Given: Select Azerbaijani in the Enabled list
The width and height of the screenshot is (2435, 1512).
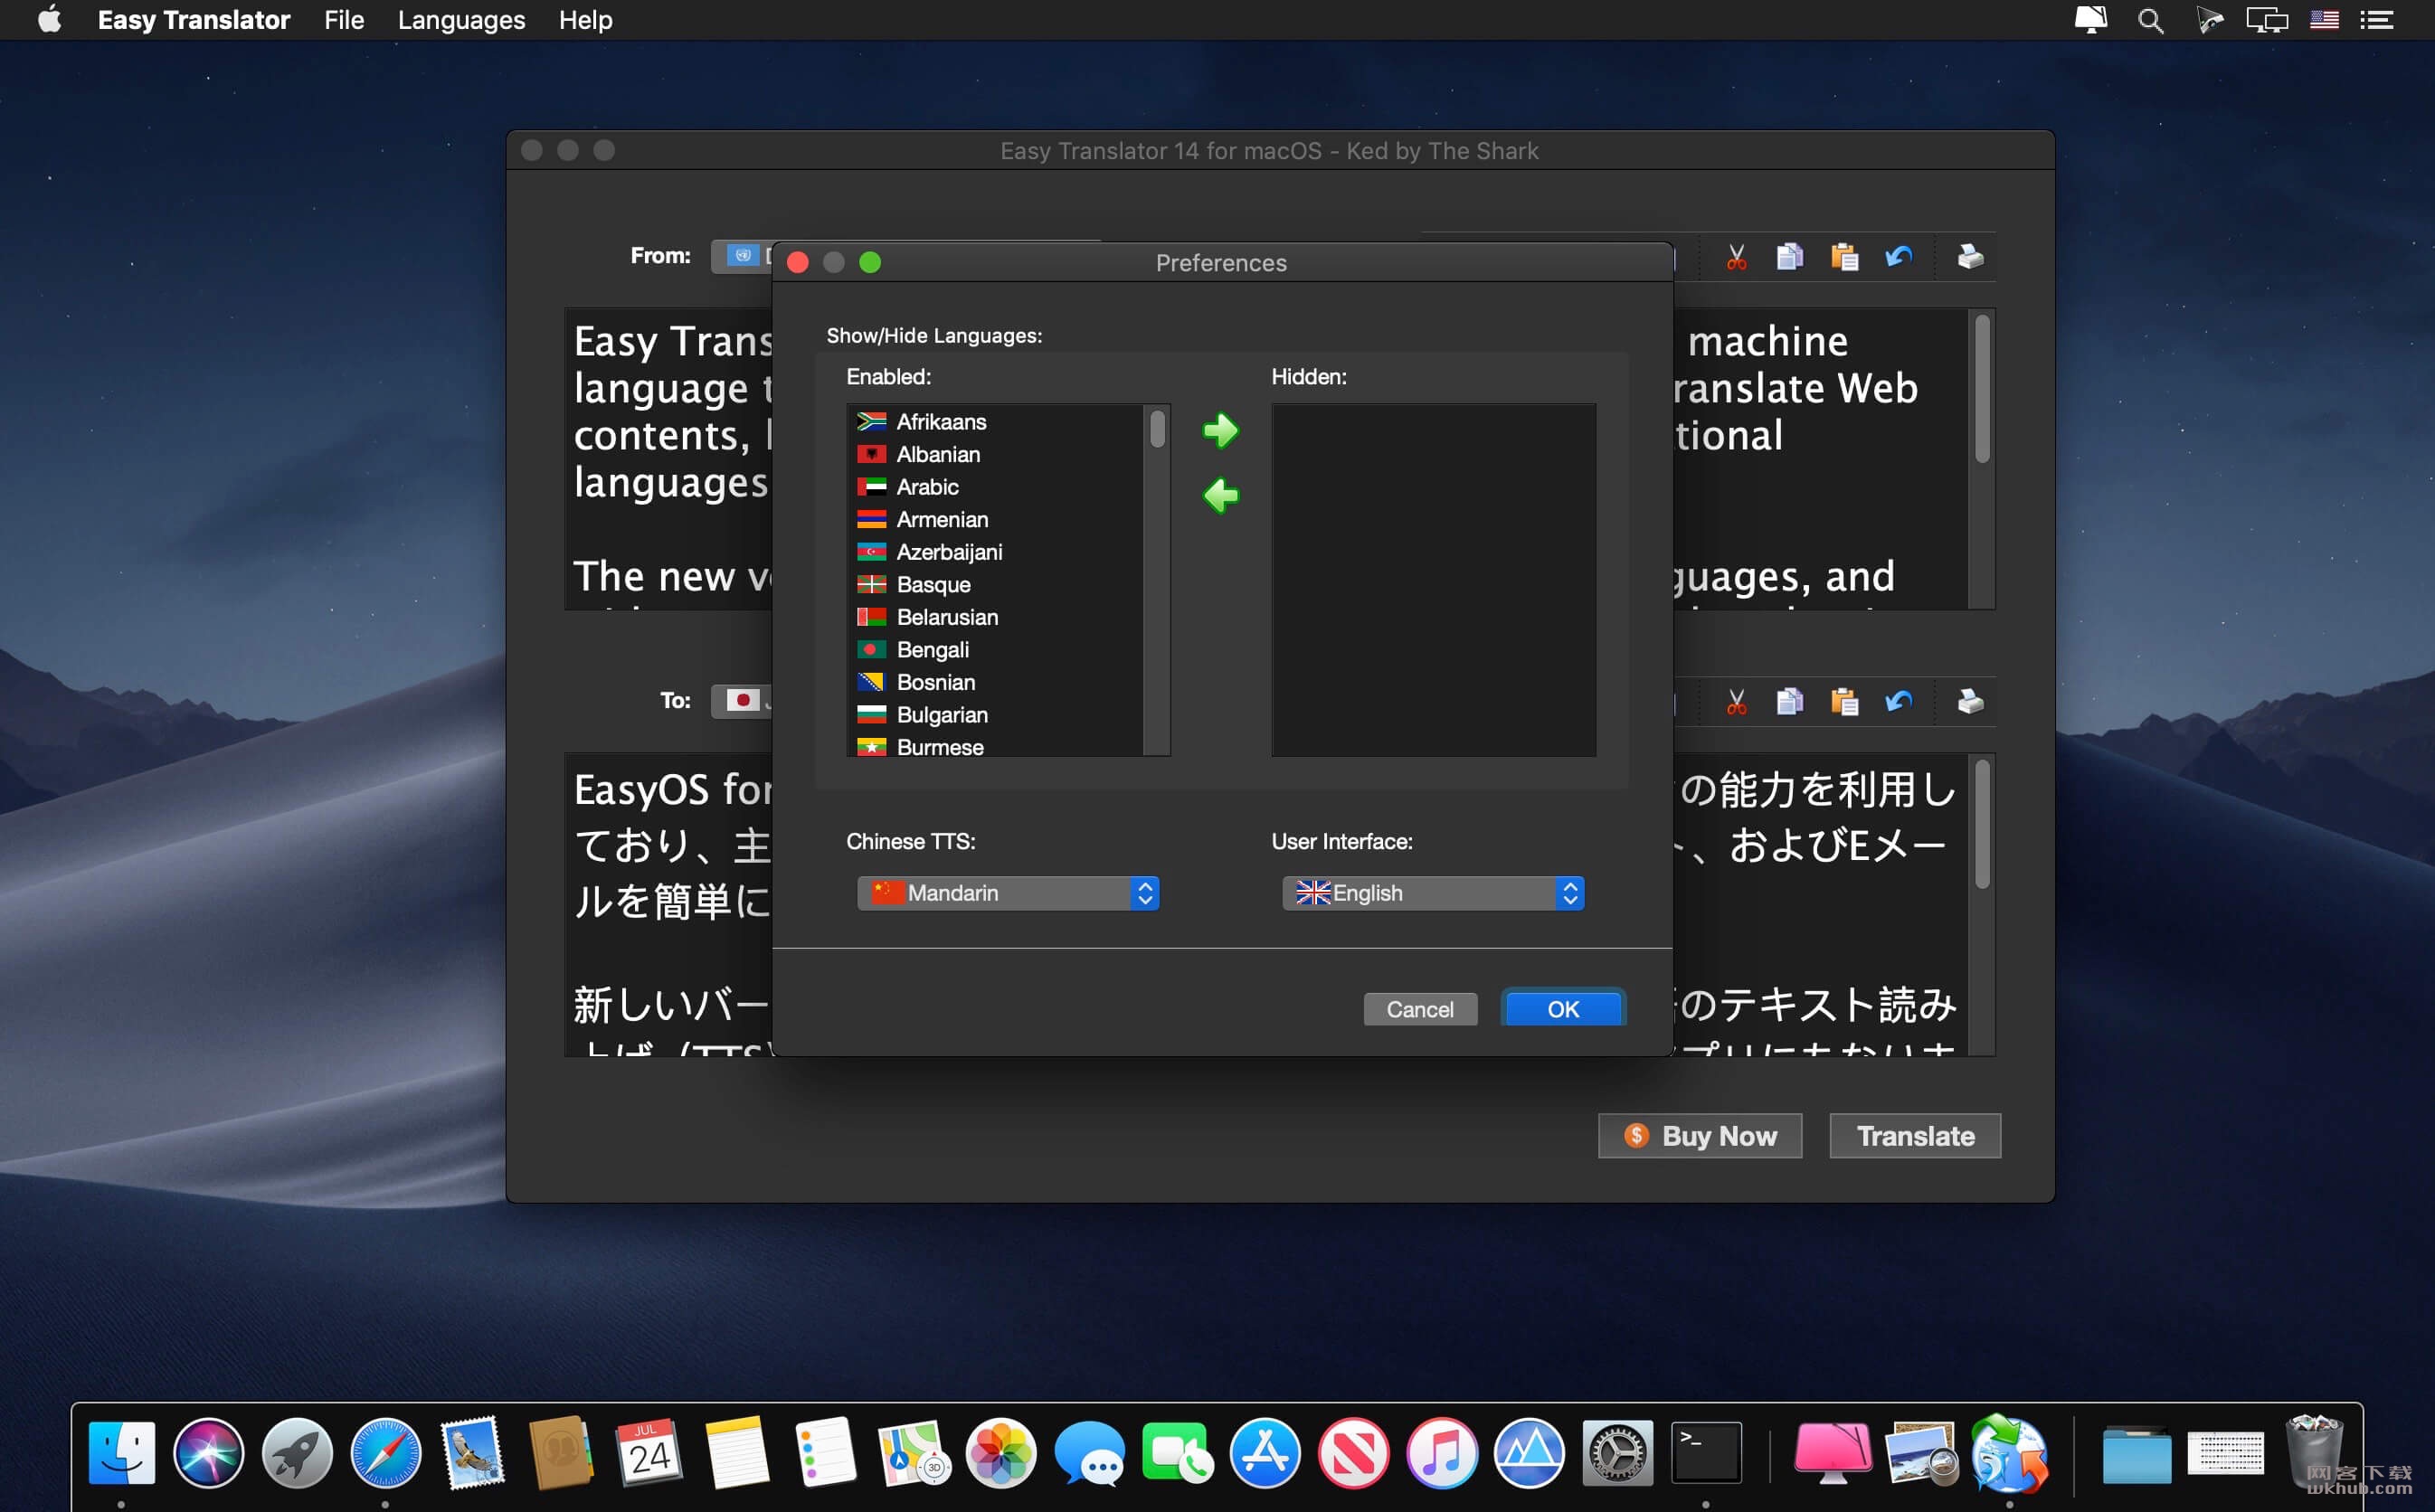Looking at the screenshot, I should pos(995,552).
